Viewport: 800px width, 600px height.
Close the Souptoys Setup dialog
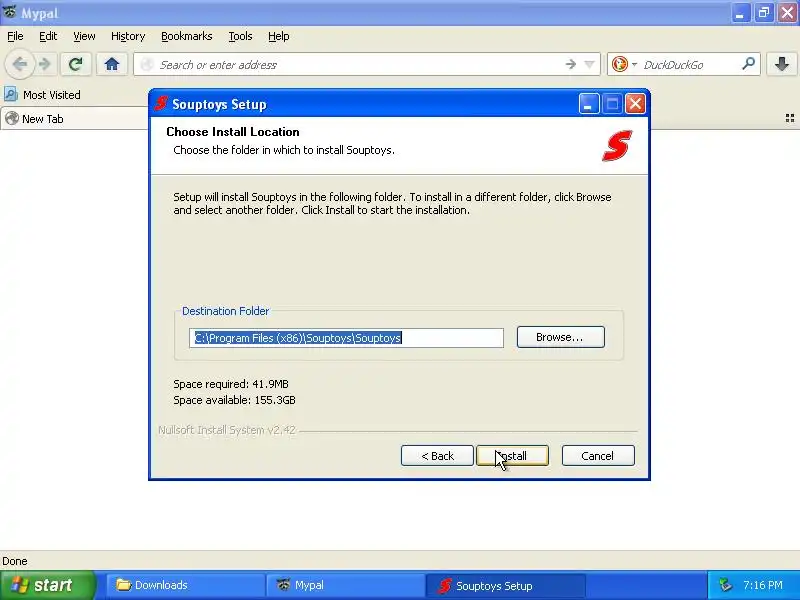[x=635, y=104]
